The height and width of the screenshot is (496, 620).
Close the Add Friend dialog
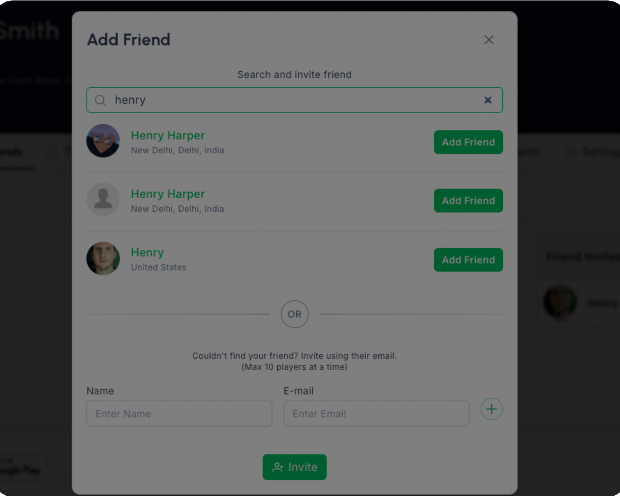(x=489, y=40)
